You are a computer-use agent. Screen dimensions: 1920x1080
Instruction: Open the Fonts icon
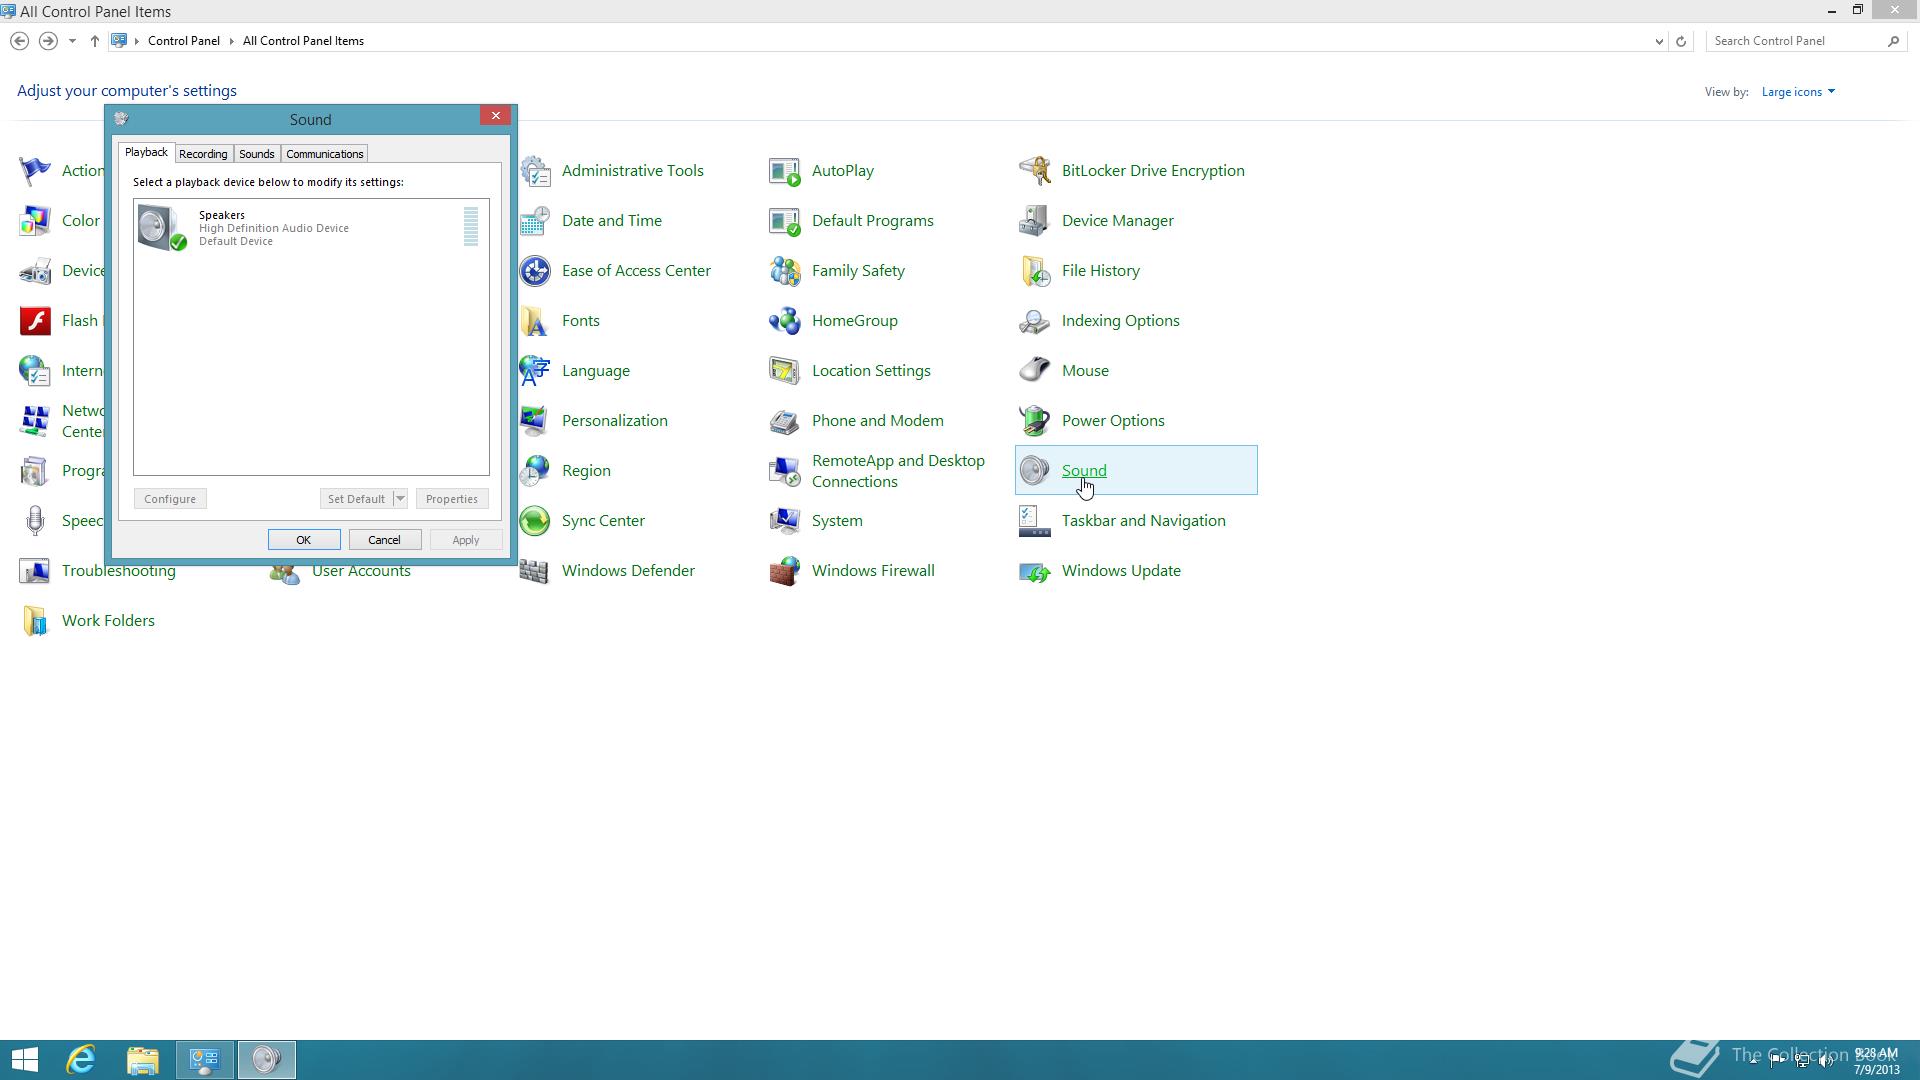click(x=535, y=321)
